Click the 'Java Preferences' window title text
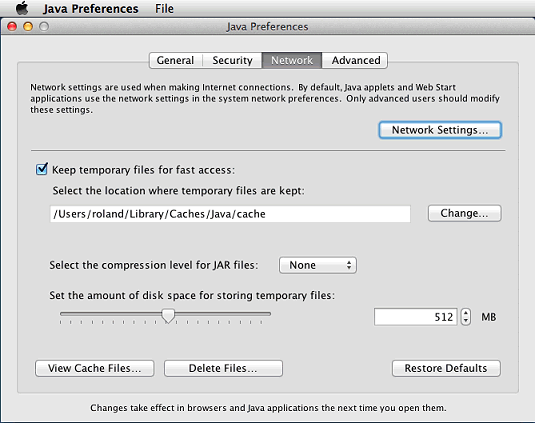Viewport: 535px width, 423px height. (x=267, y=27)
